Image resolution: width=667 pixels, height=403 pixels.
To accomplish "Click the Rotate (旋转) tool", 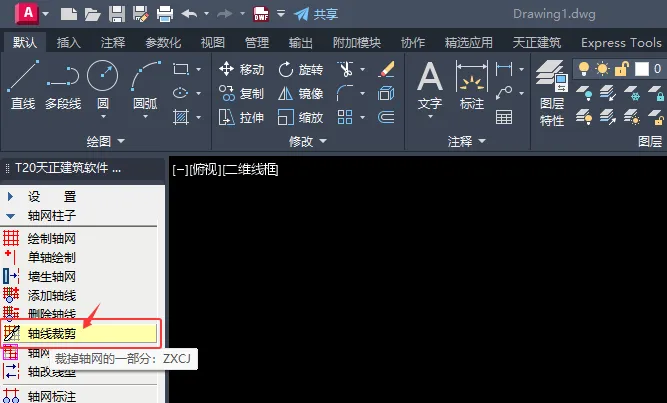I will click(300, 69).
